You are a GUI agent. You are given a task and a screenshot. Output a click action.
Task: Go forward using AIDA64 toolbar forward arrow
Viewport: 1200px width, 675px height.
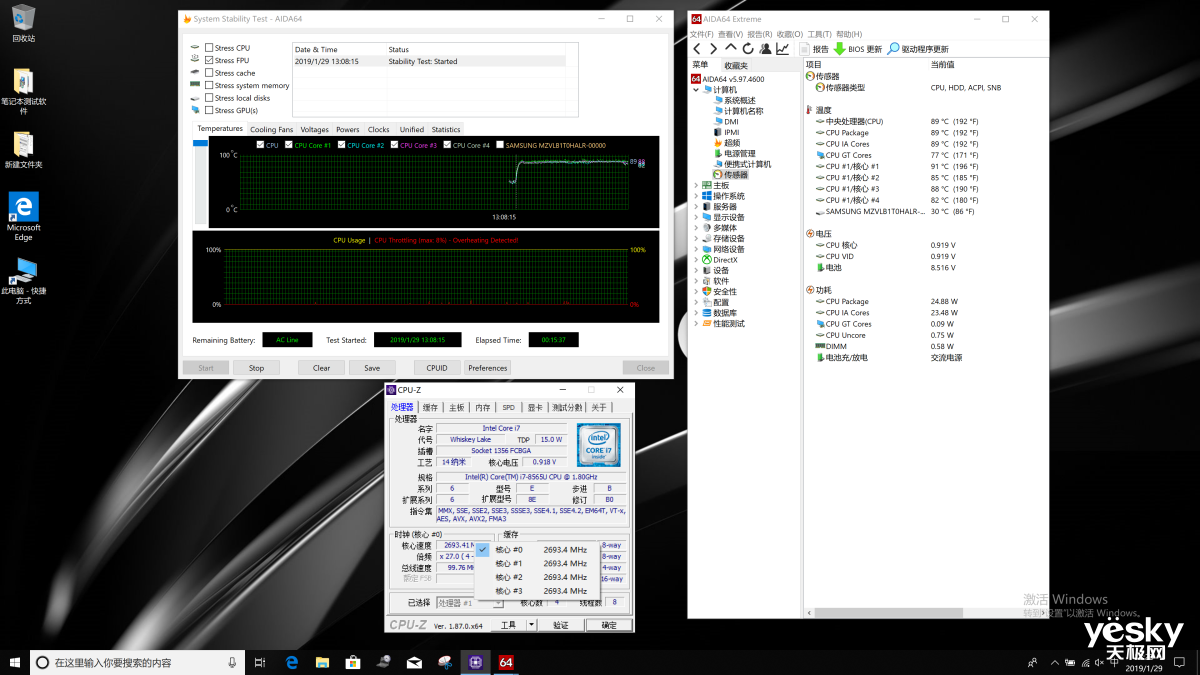coord(713,49)
